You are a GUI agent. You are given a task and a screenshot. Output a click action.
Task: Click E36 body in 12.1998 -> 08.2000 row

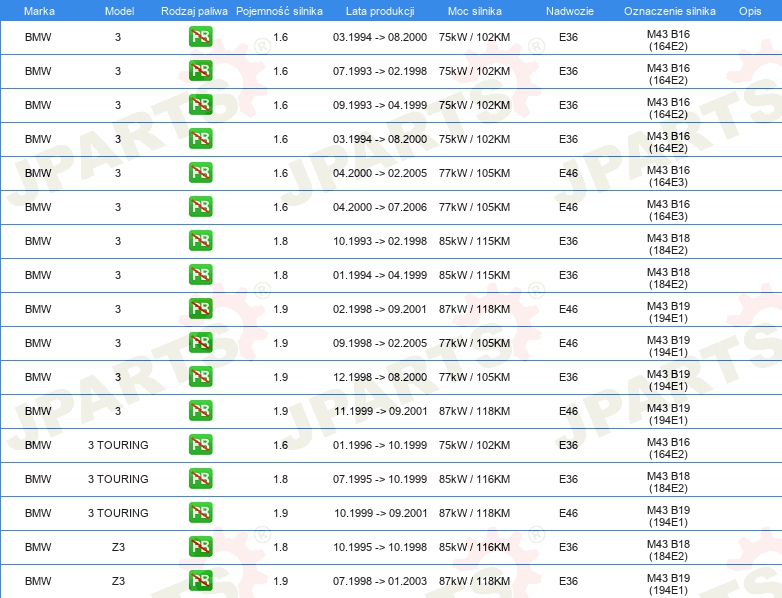[569, 377]
